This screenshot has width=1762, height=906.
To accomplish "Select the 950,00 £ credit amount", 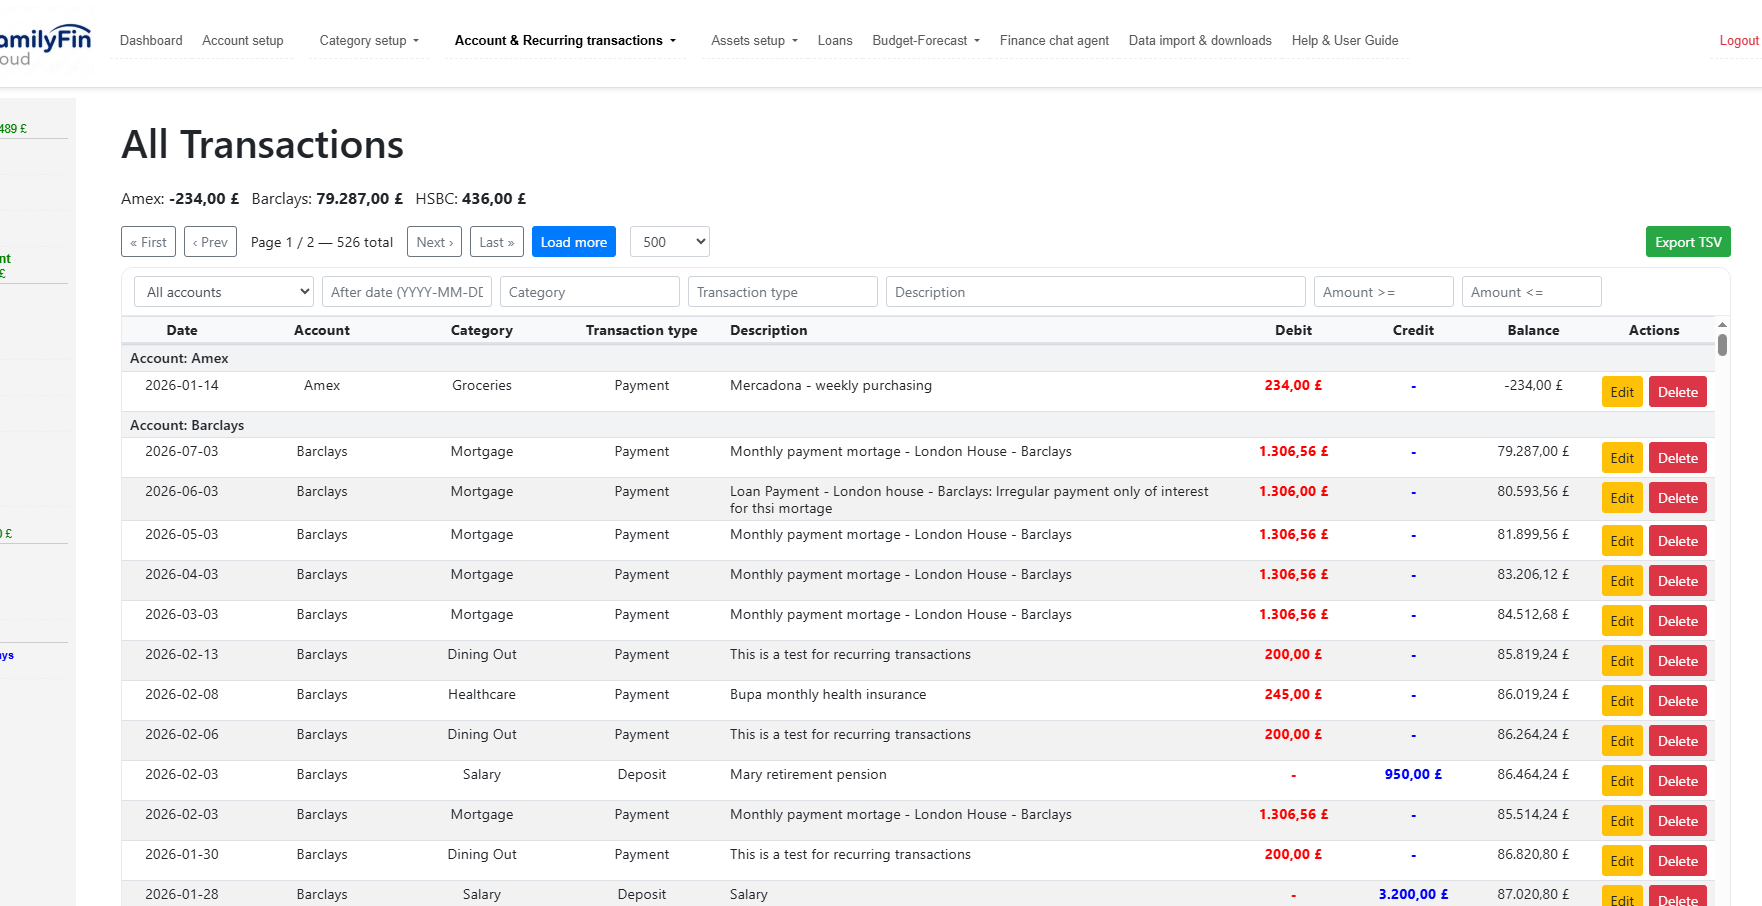I will (x=1413, y=774).
